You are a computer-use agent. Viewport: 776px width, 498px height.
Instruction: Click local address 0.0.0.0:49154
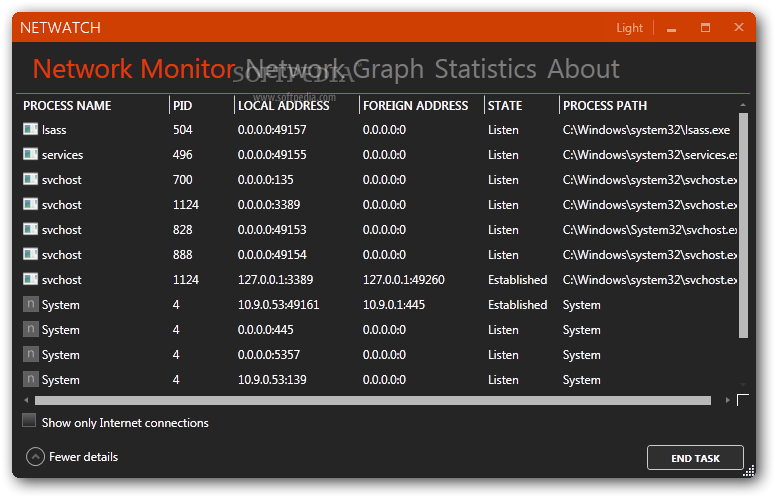coord(272,254)
